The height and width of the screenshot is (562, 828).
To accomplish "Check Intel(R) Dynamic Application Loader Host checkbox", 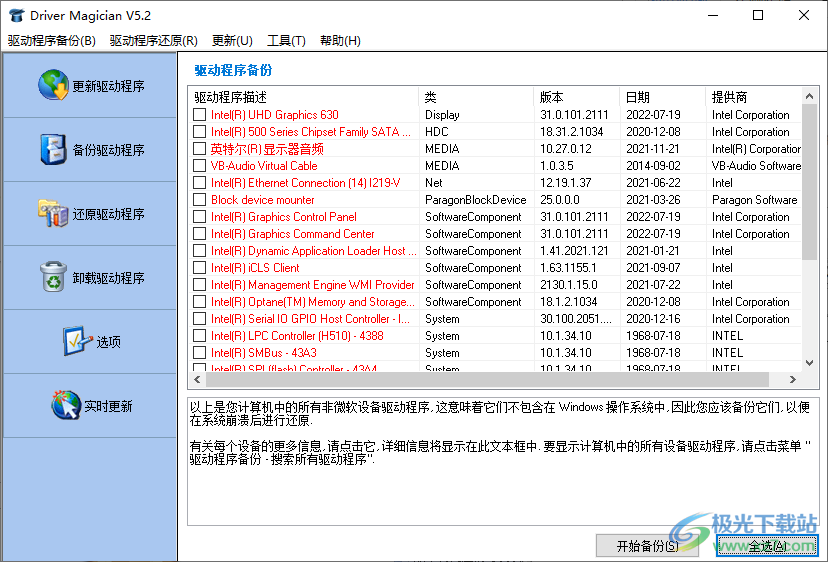I will [x=199, y=251].
